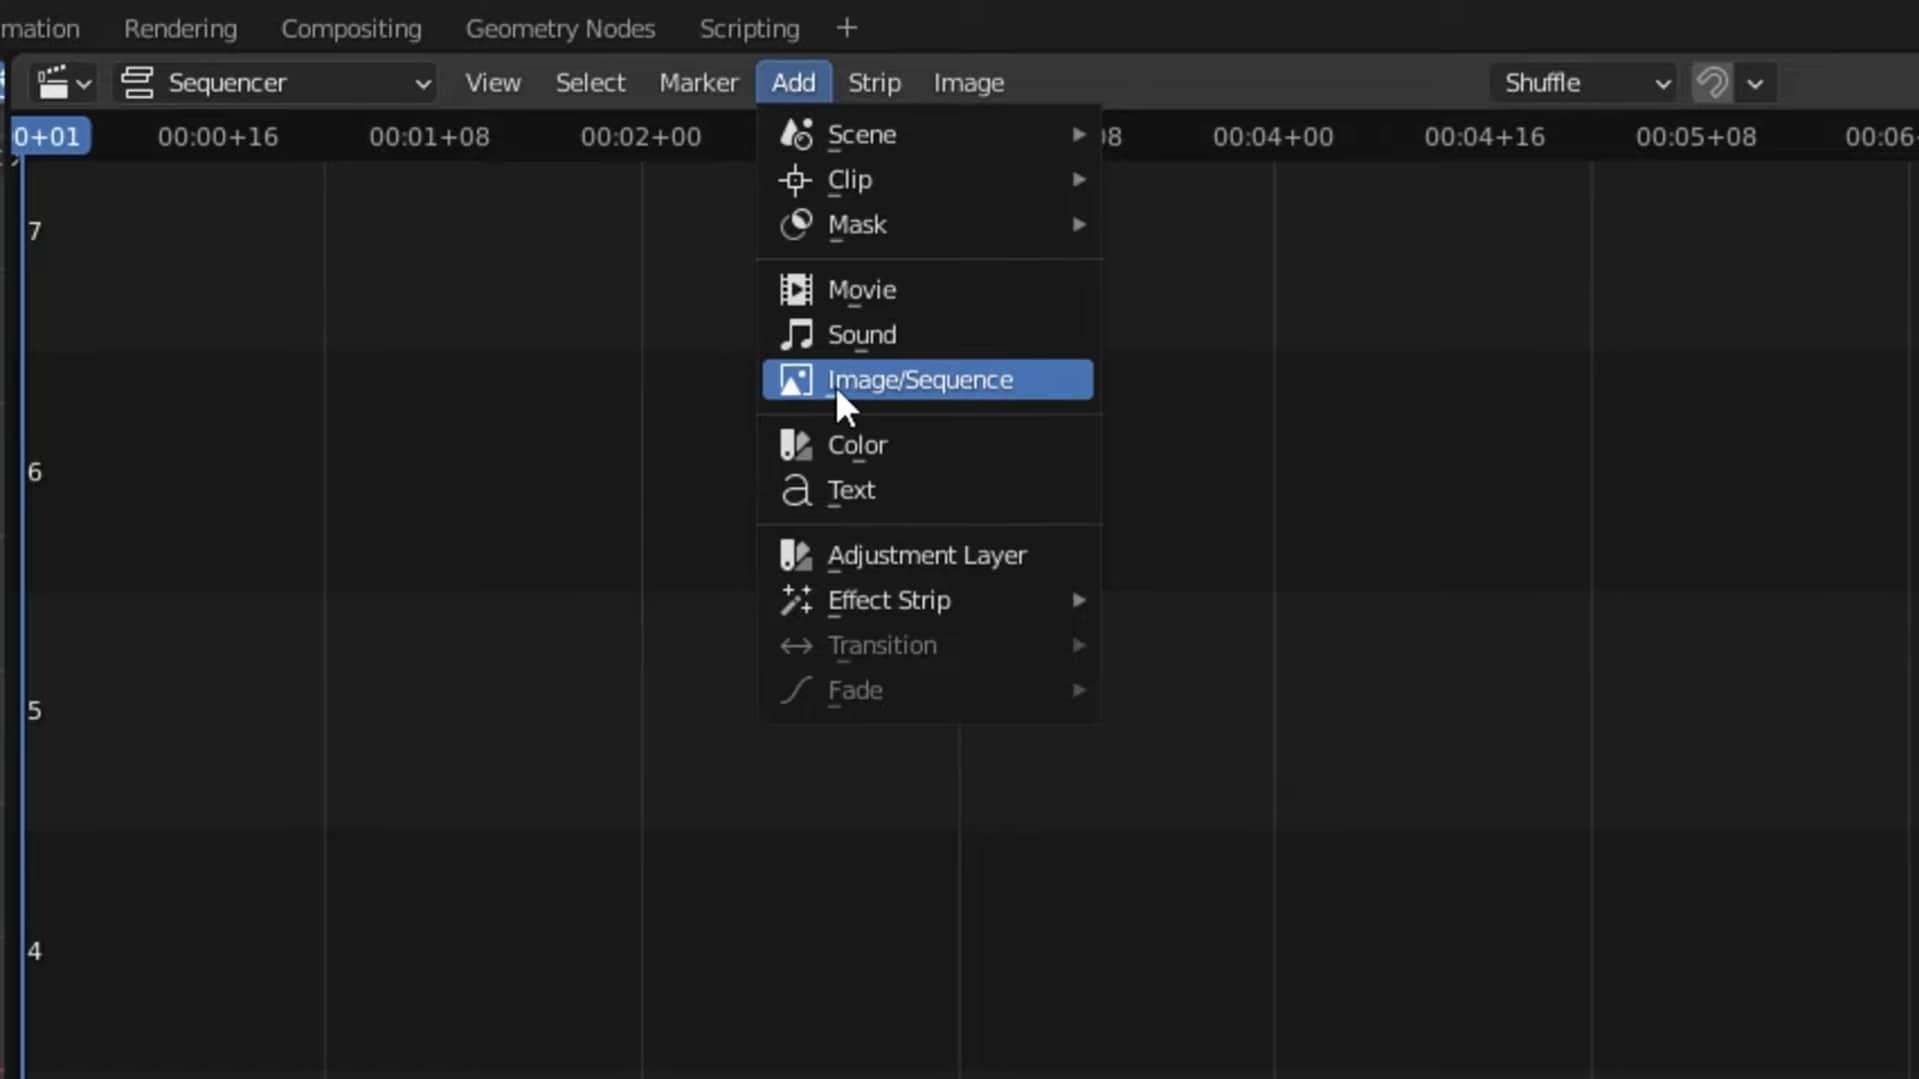This screenshot has height=1079, width=1919.
Task: Choose Adjustment Layer entry
Action: coord(928,555)
